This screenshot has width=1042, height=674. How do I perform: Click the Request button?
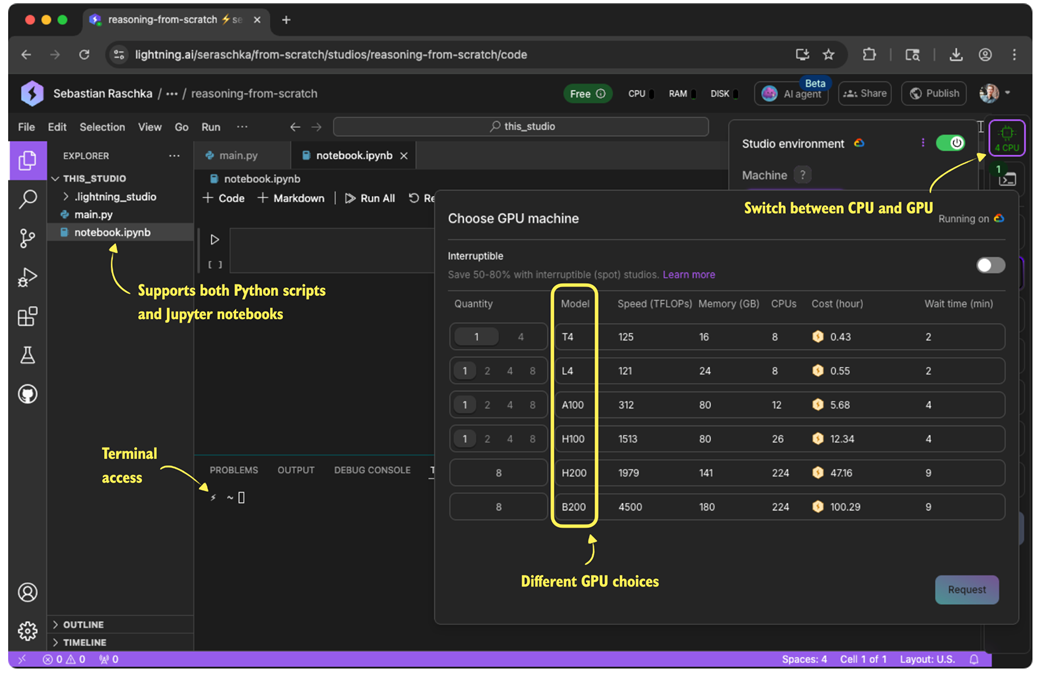tap(966, 589)
